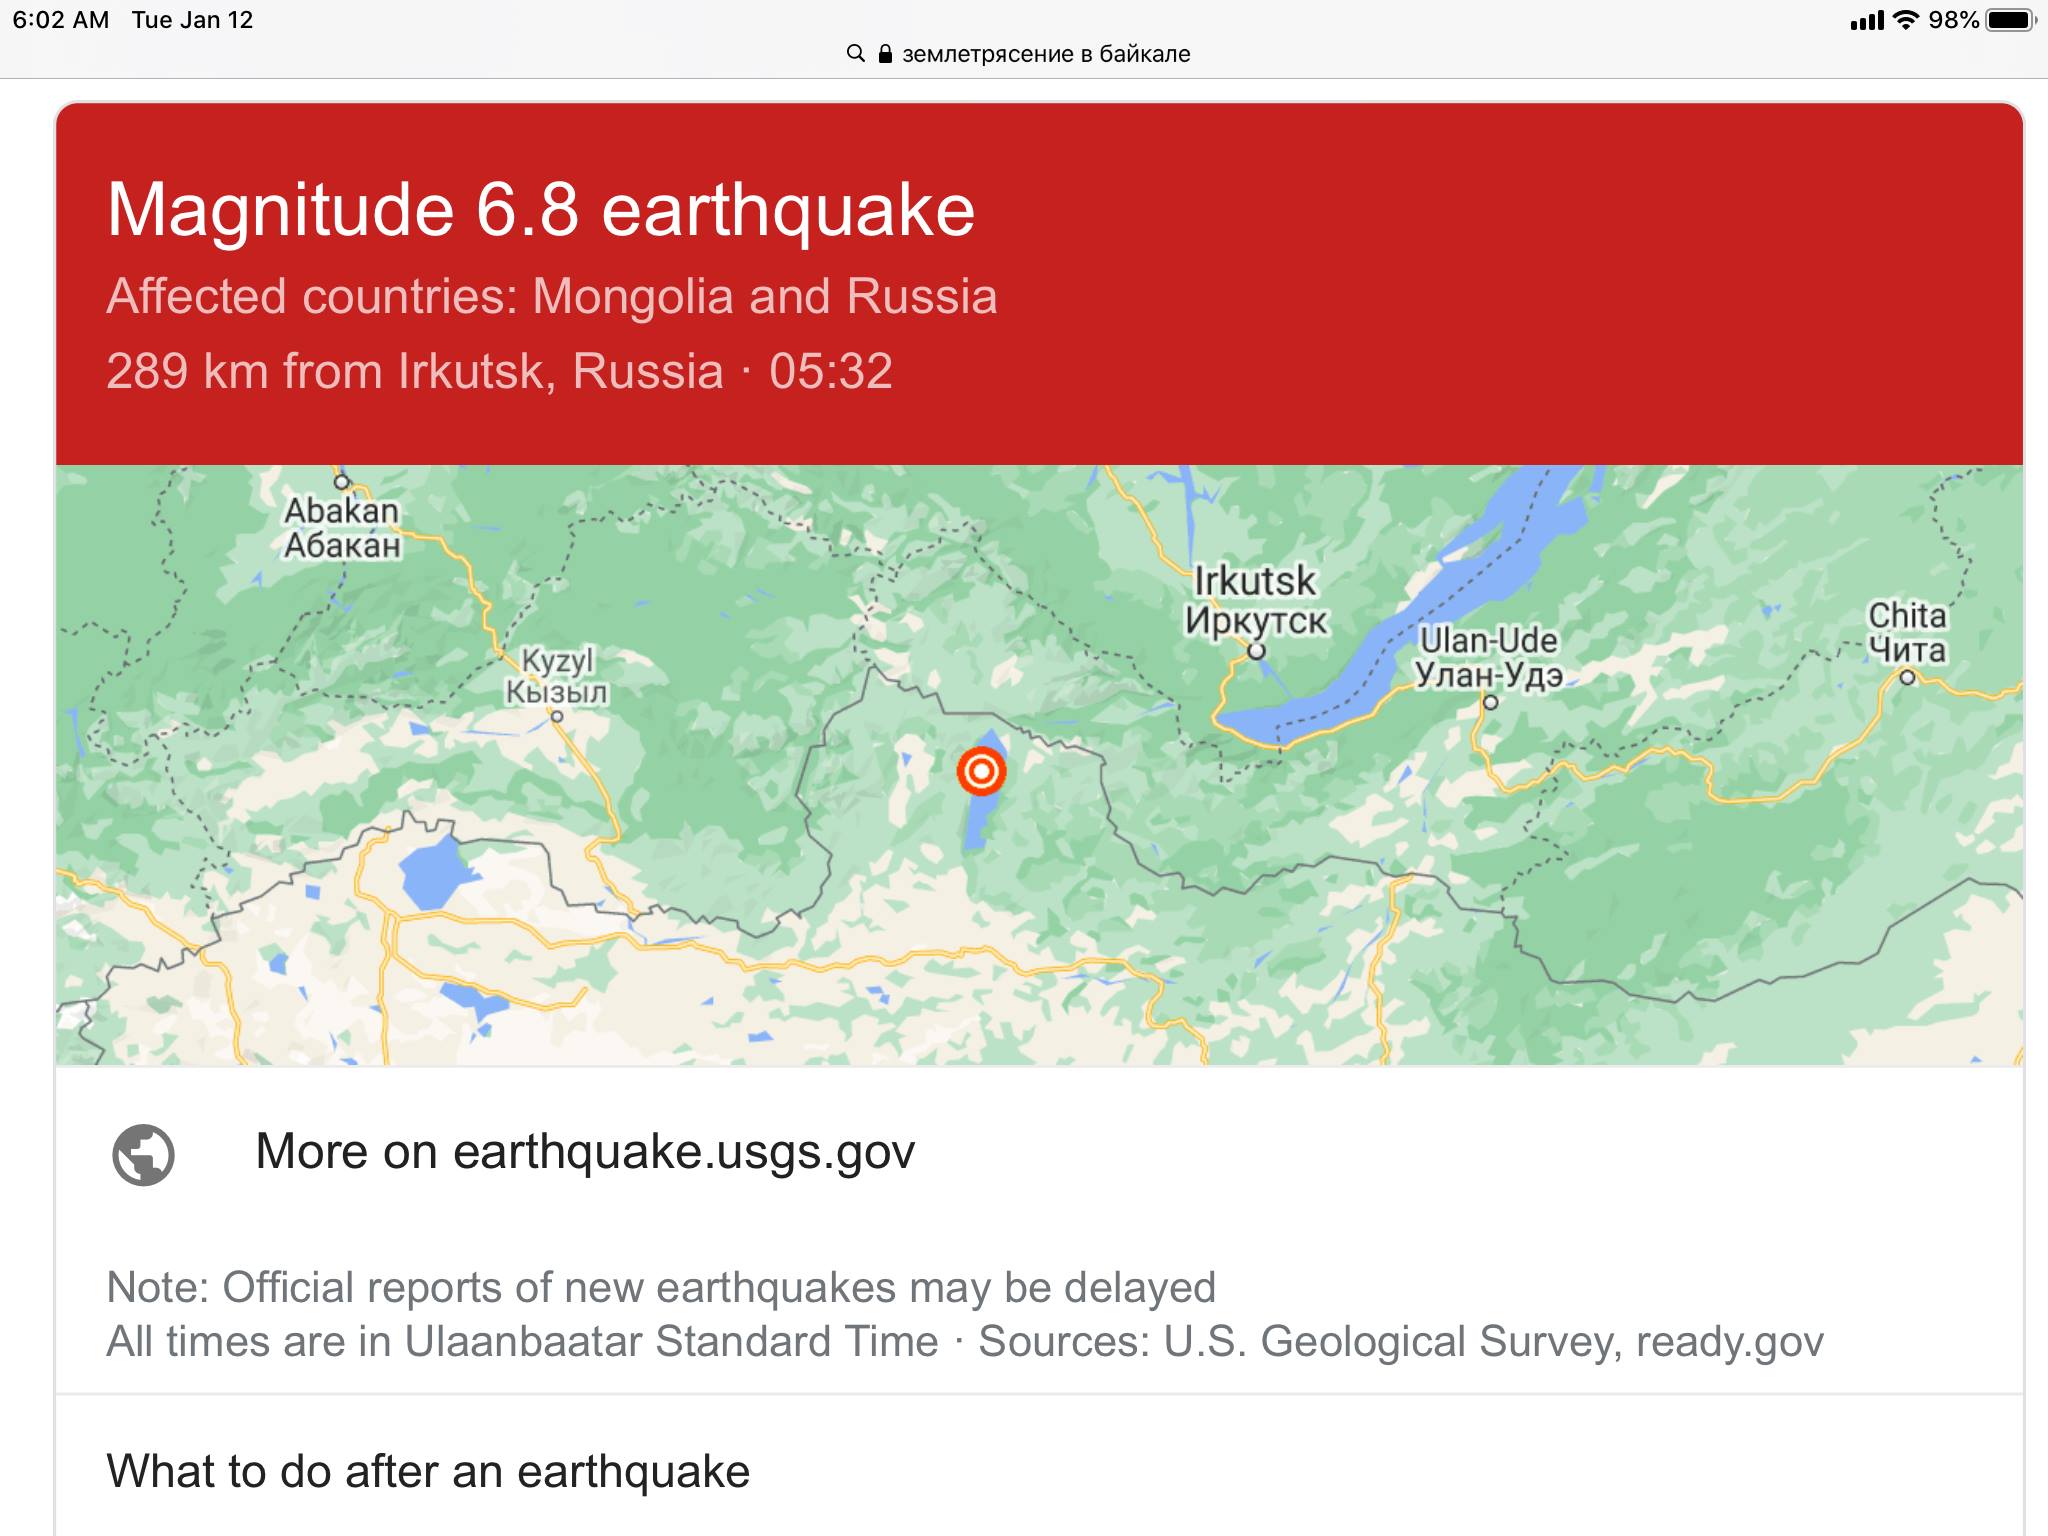Viewport: 2048px width, 1536px height.
Task: Click the Kyzyl city dot on map
Action: point(557,716)
